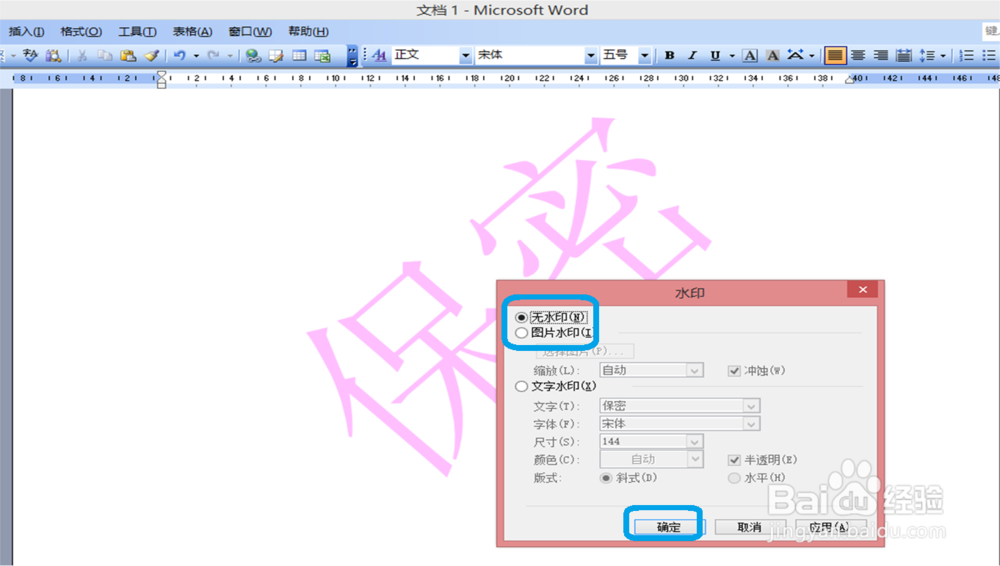Open the 缩放 scale dropdown
The width and height of the screenshot is (1000, 566).
pos(695,371)
